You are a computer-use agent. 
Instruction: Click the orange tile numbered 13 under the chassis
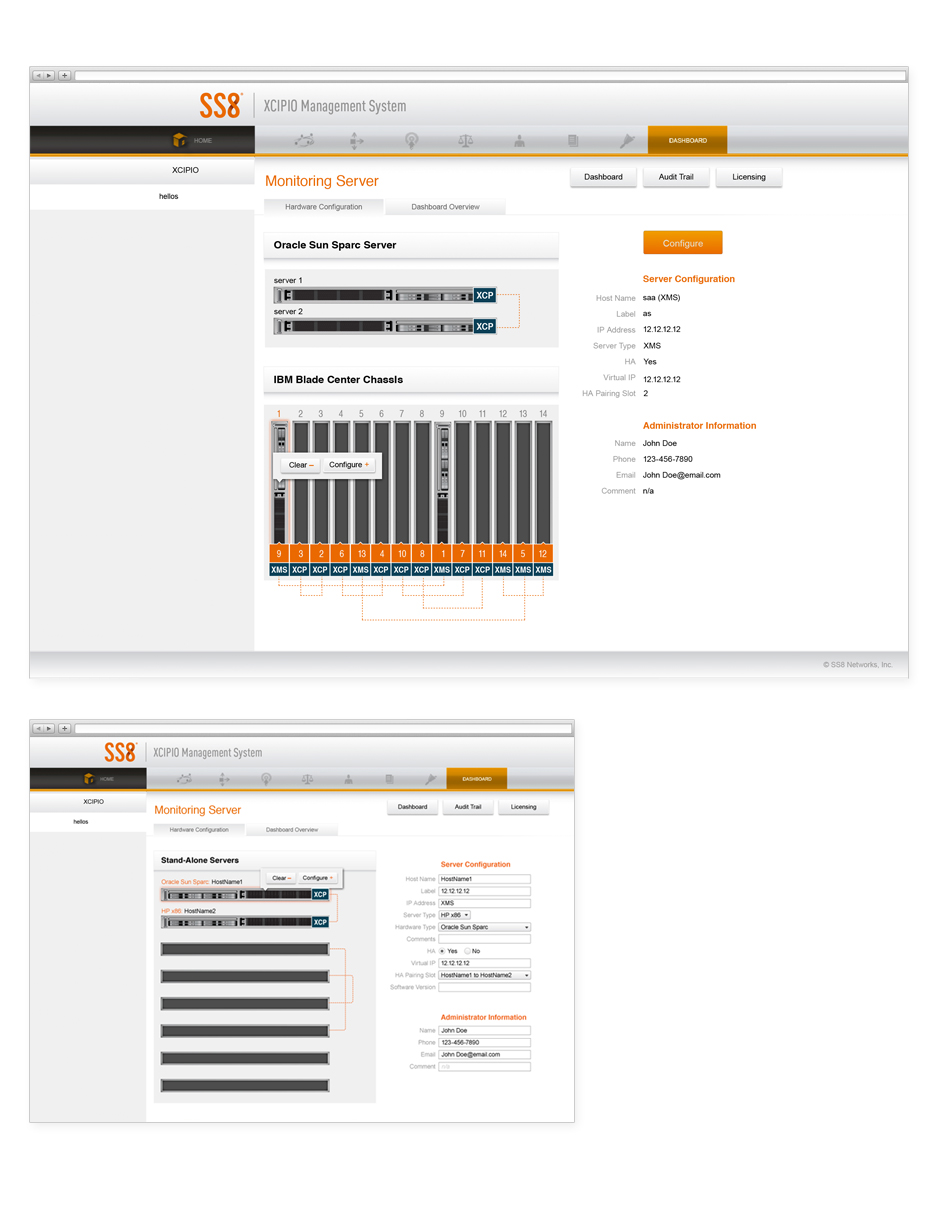coord(361,553)
